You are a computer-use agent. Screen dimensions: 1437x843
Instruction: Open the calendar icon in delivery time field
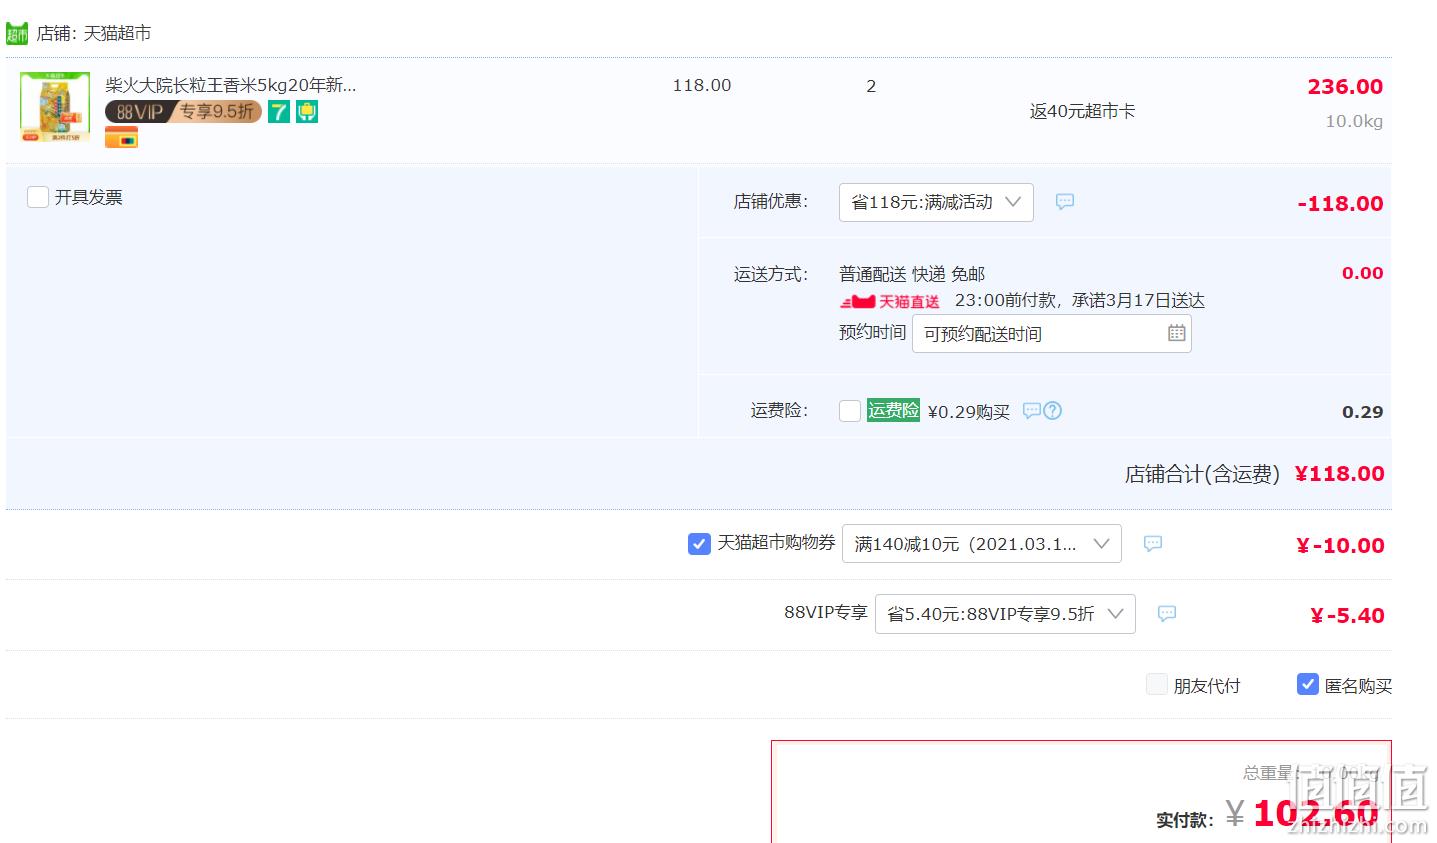[x=1177, y=333]
